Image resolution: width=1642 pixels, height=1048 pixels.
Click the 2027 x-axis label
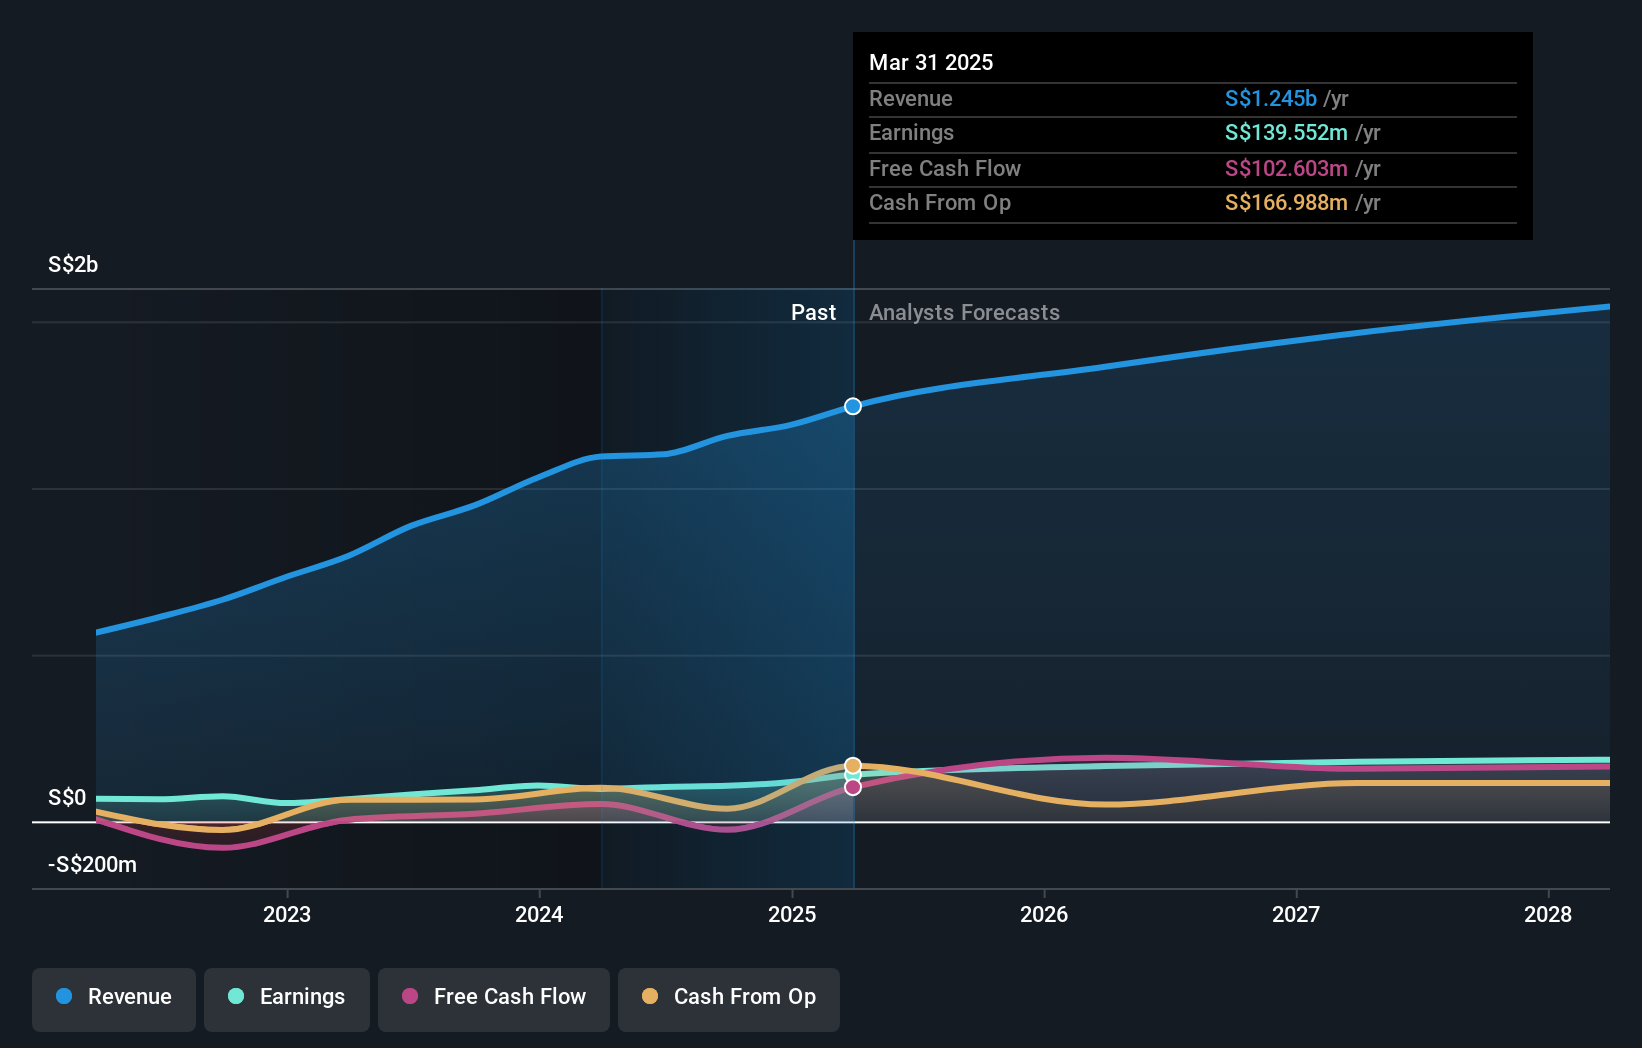(1296, 914)
